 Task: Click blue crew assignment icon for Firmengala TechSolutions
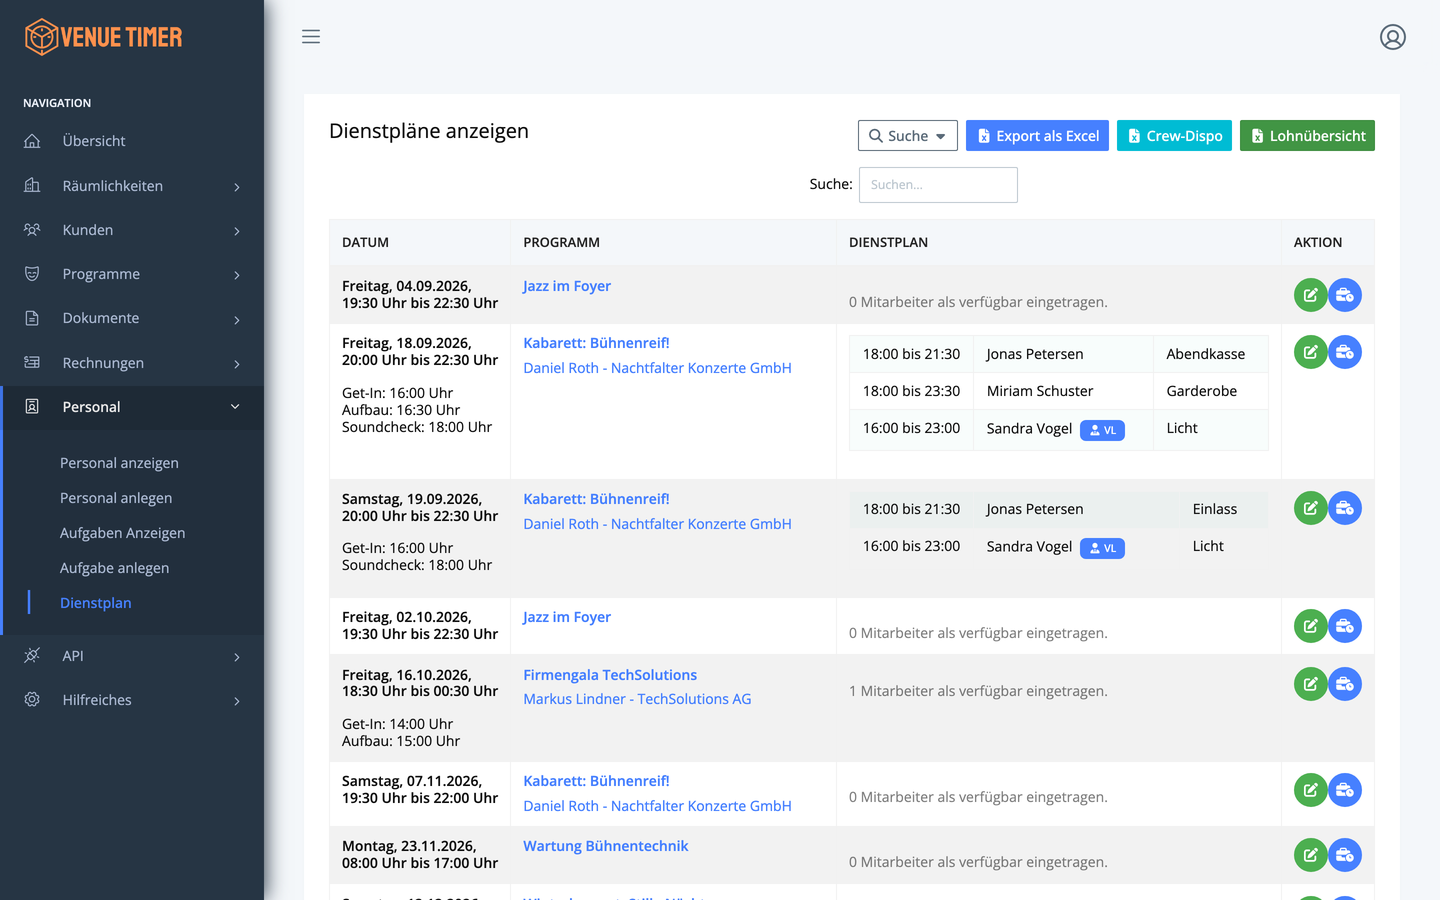pos(1345,684)
